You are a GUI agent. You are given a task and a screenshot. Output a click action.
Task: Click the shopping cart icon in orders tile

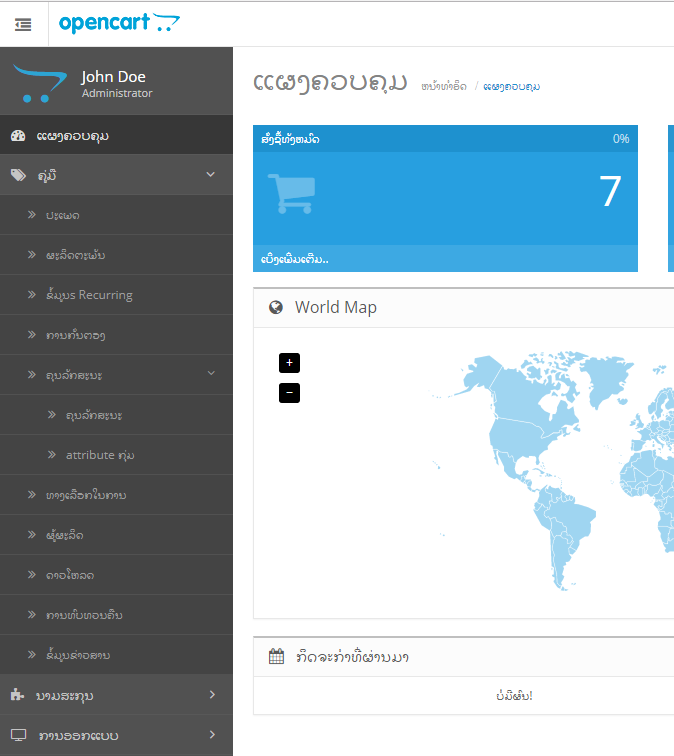[292, 193]
